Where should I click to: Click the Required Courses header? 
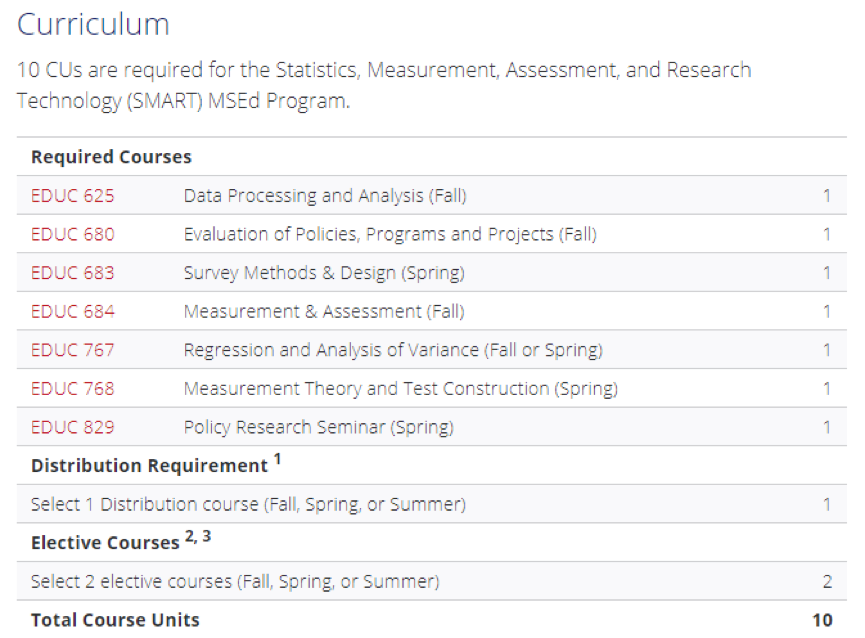(111, 157)
